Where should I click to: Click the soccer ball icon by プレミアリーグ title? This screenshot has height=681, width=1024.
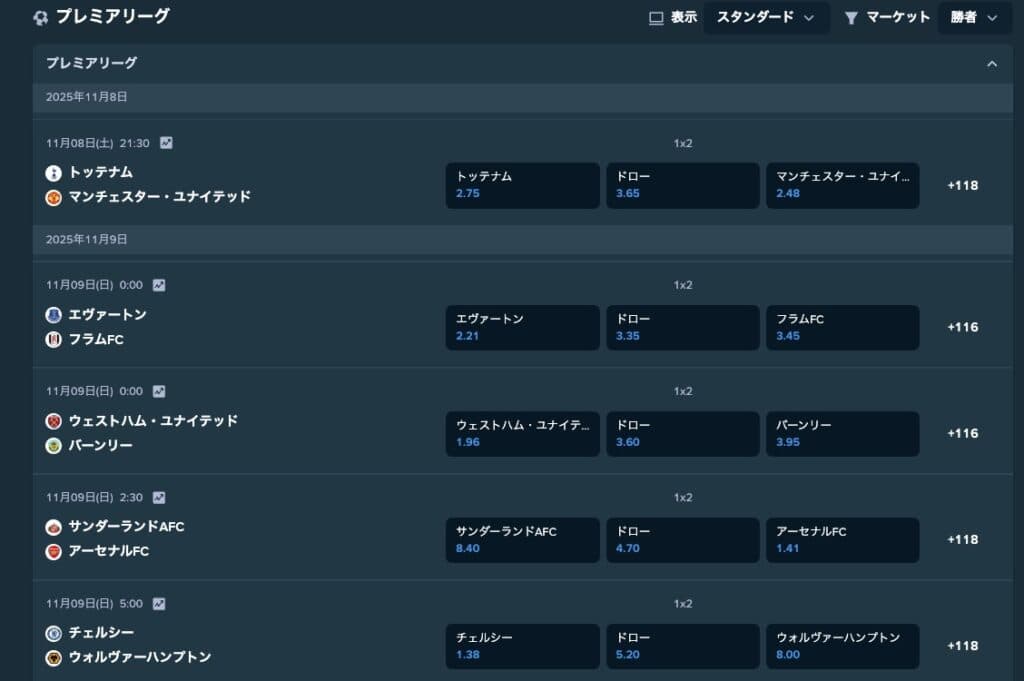click(x=40, y=17)
